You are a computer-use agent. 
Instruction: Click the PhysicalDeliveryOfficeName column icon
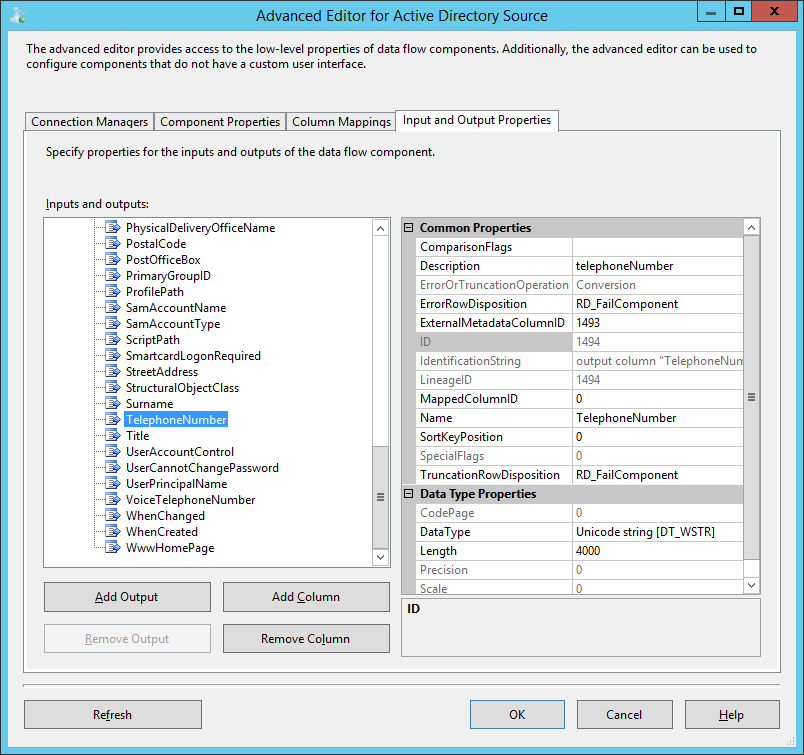[113, 227]
